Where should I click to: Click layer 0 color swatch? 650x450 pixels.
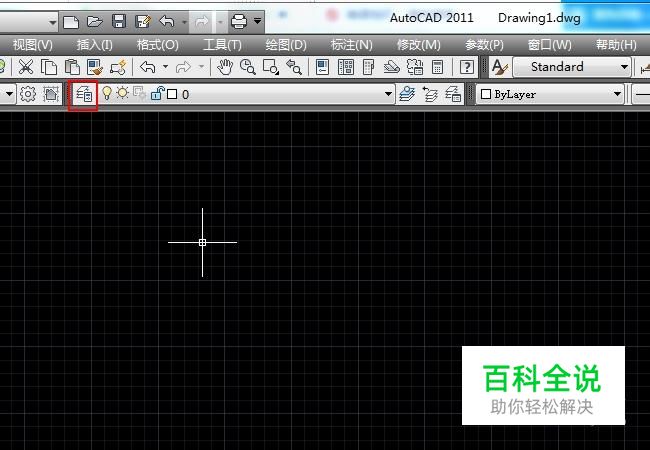click(x=172, y=94)
